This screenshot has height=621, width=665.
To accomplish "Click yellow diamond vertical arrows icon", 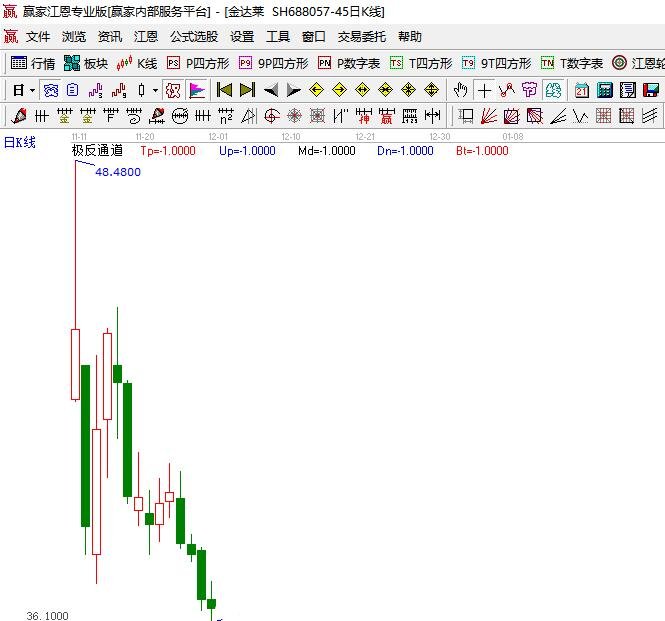I will 431,90.
